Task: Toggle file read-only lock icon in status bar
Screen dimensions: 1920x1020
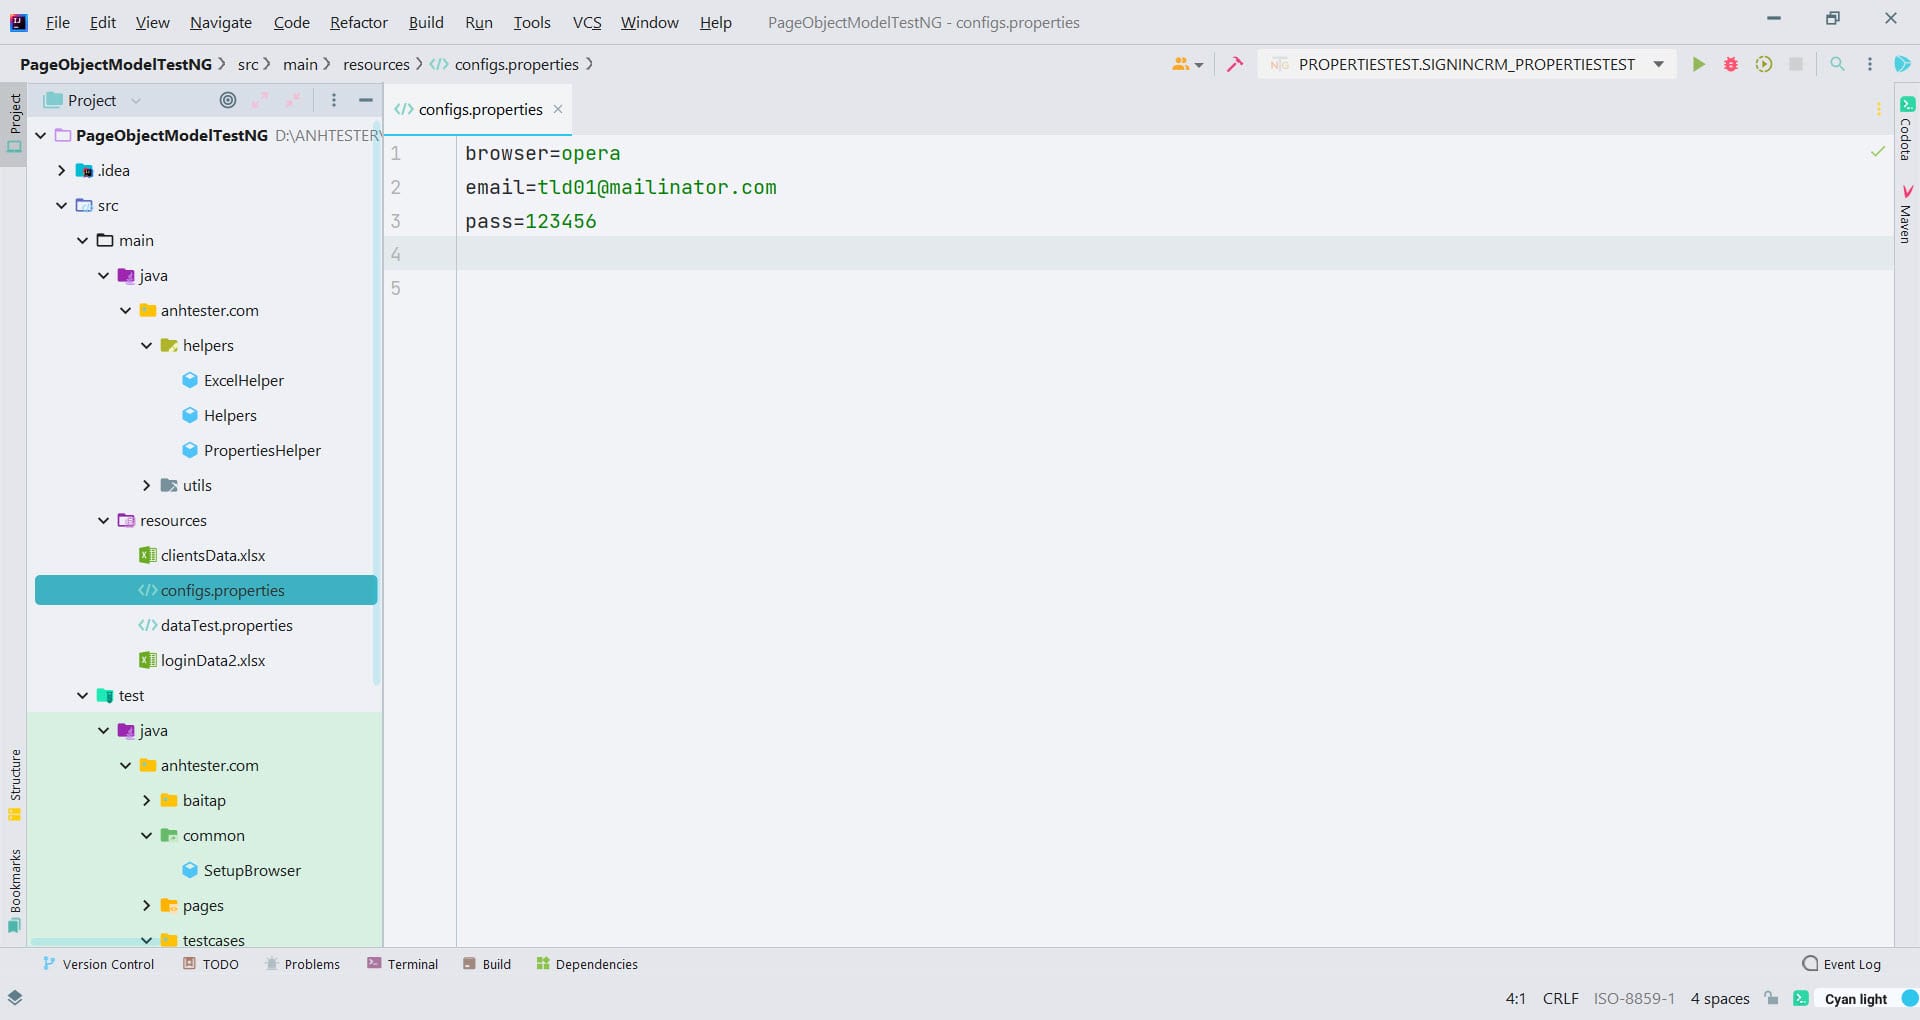Action: [1772, 998]
